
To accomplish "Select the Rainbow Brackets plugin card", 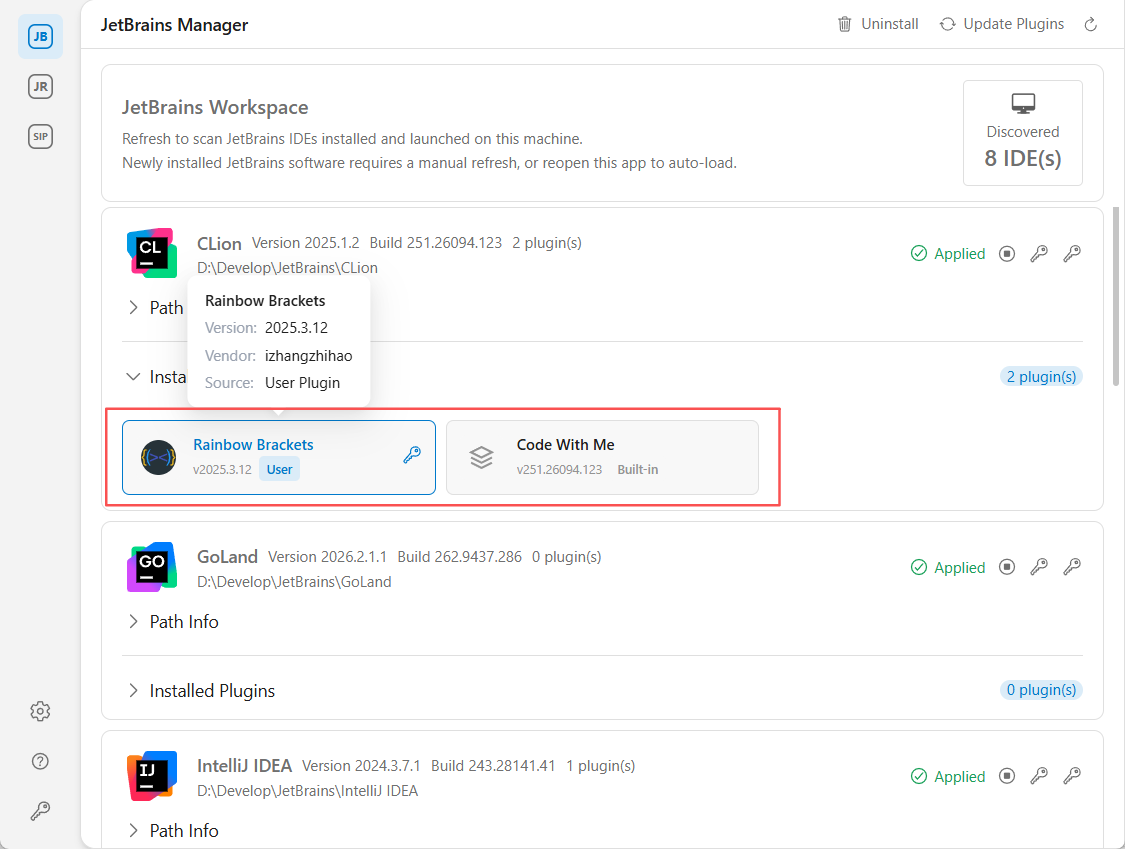I will coord(279,457).
